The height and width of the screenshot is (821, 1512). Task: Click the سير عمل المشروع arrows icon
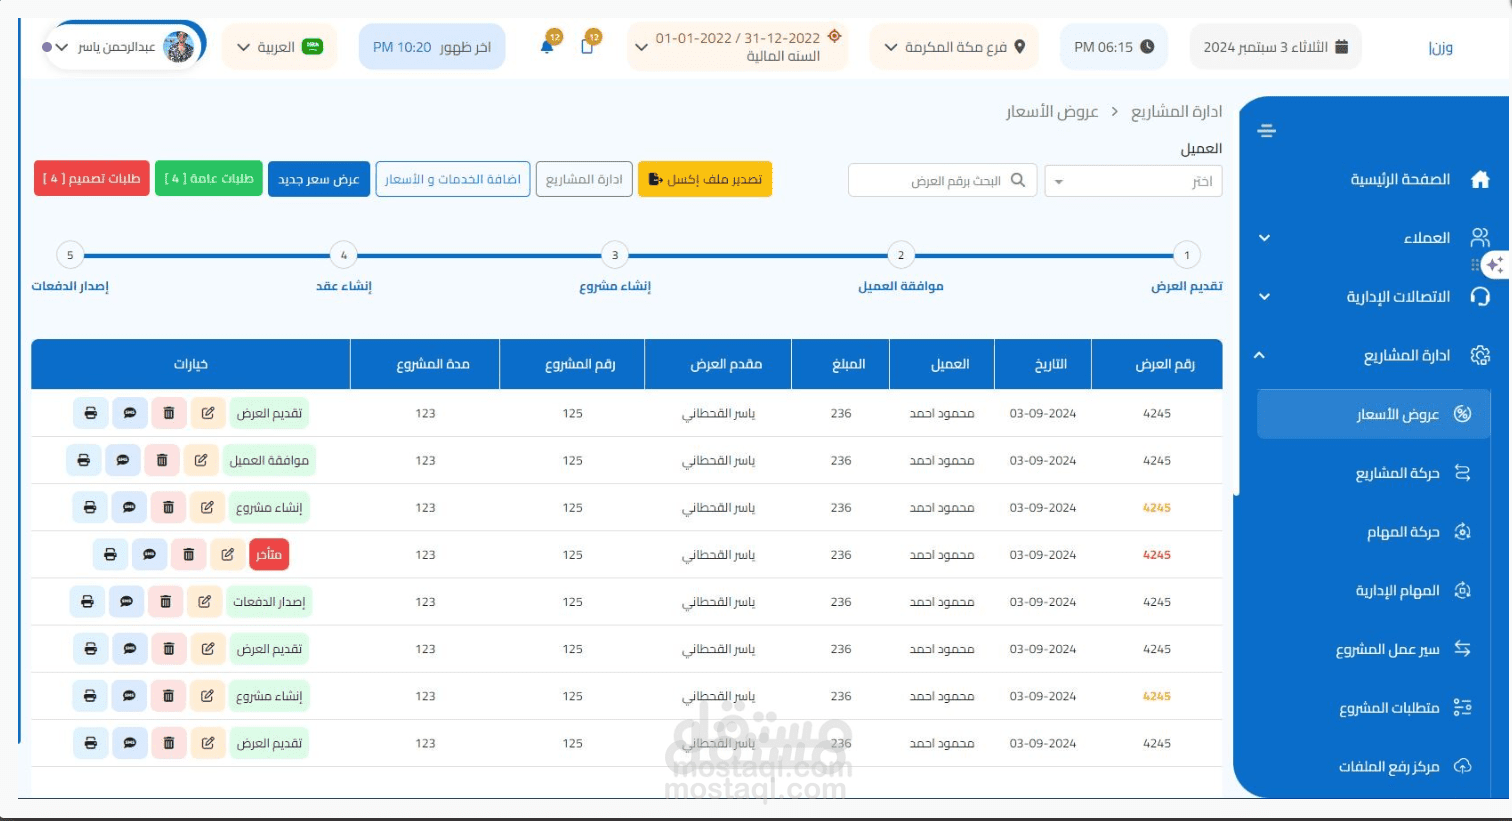pos(1462,648)
